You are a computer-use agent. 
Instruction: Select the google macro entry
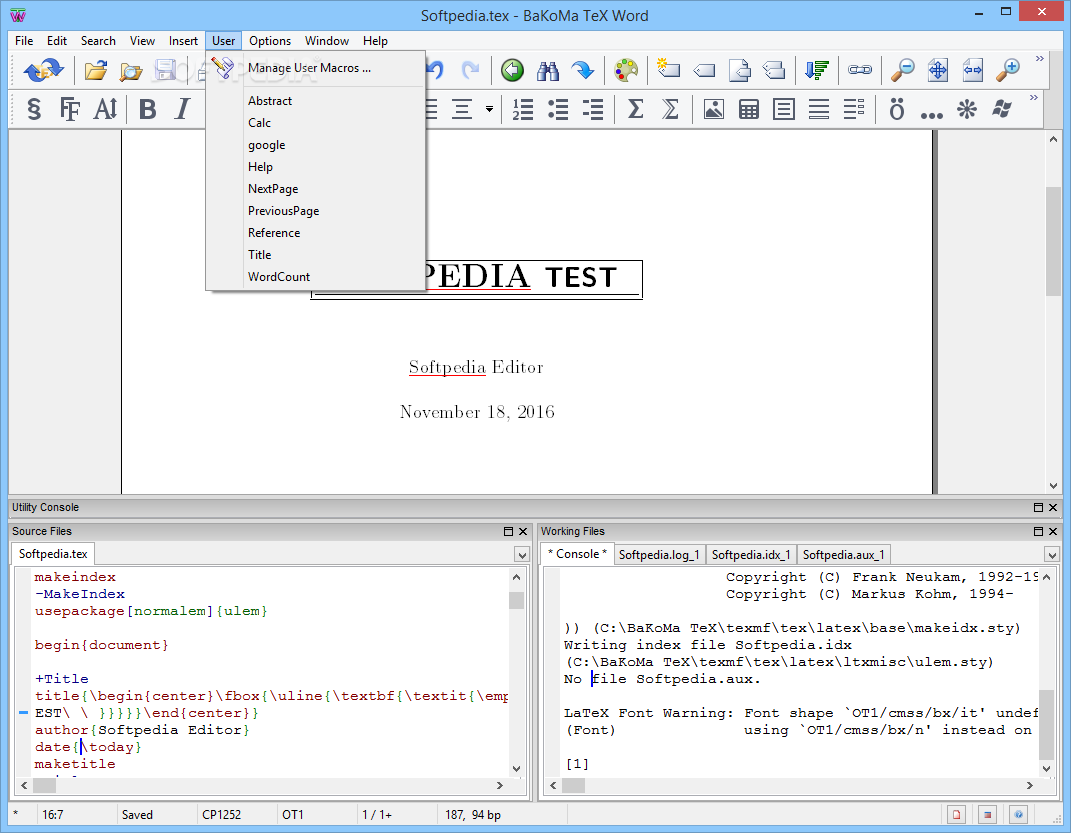pyautogui.click(x=316, y=145)
